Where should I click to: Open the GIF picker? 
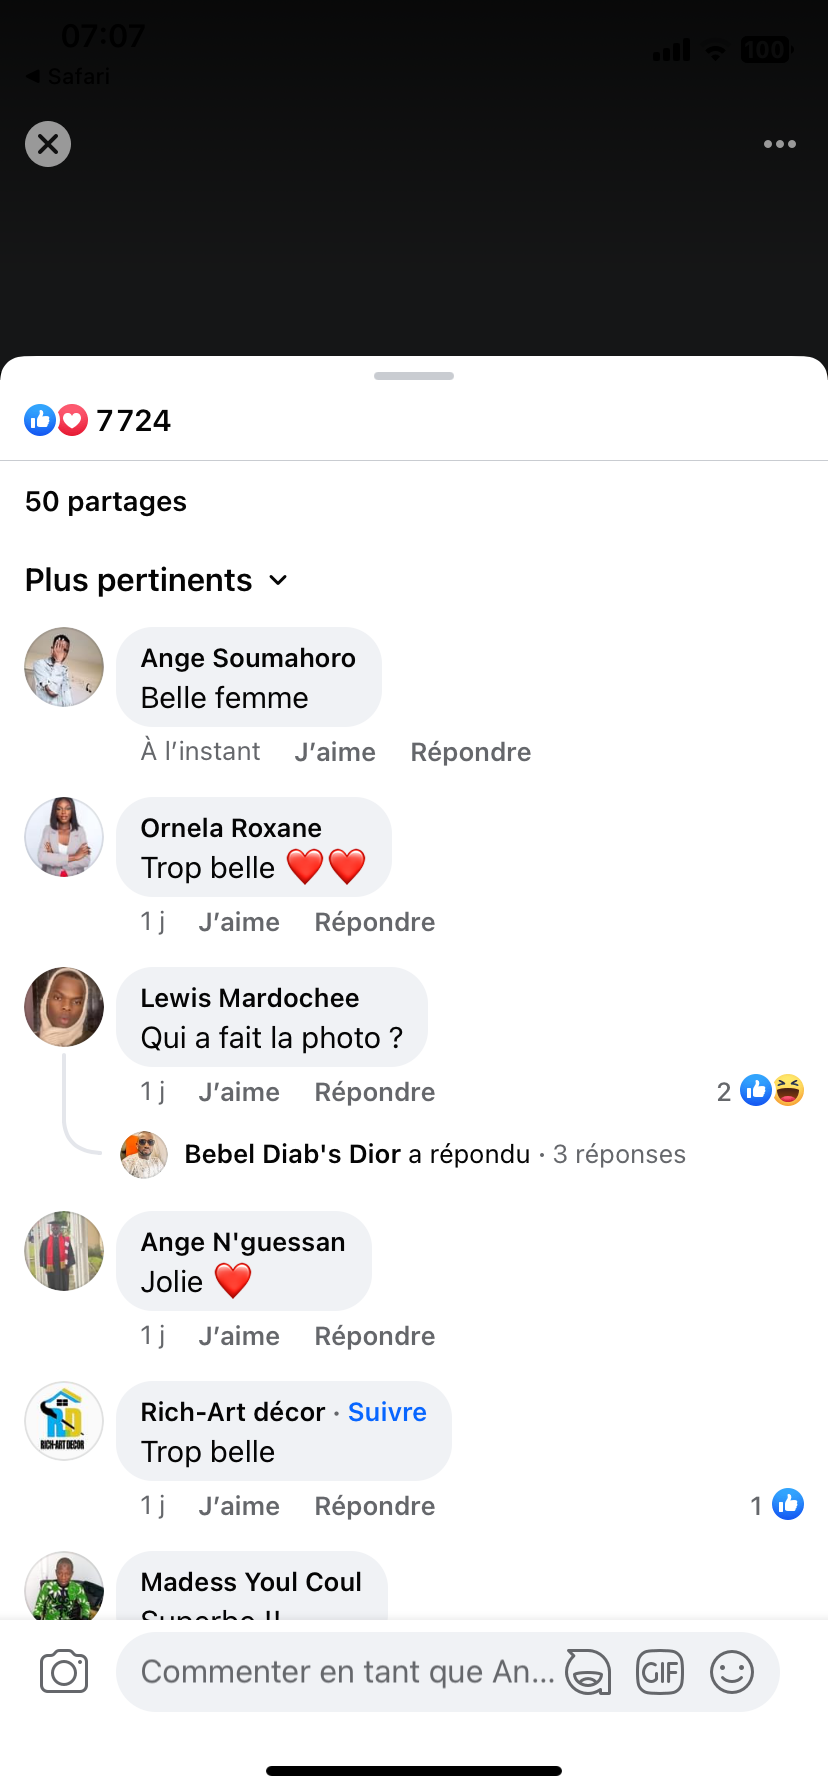coord(660,1671)
